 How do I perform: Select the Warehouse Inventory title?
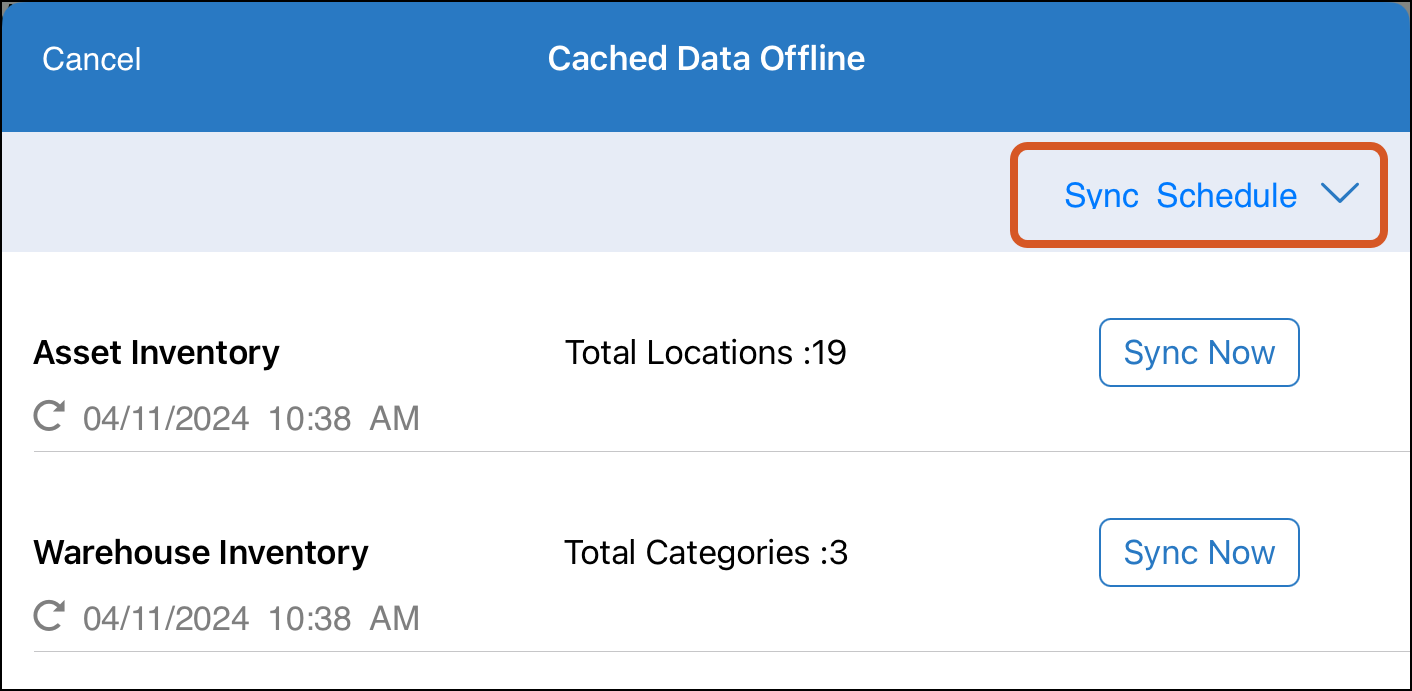(x=201, y=553)
